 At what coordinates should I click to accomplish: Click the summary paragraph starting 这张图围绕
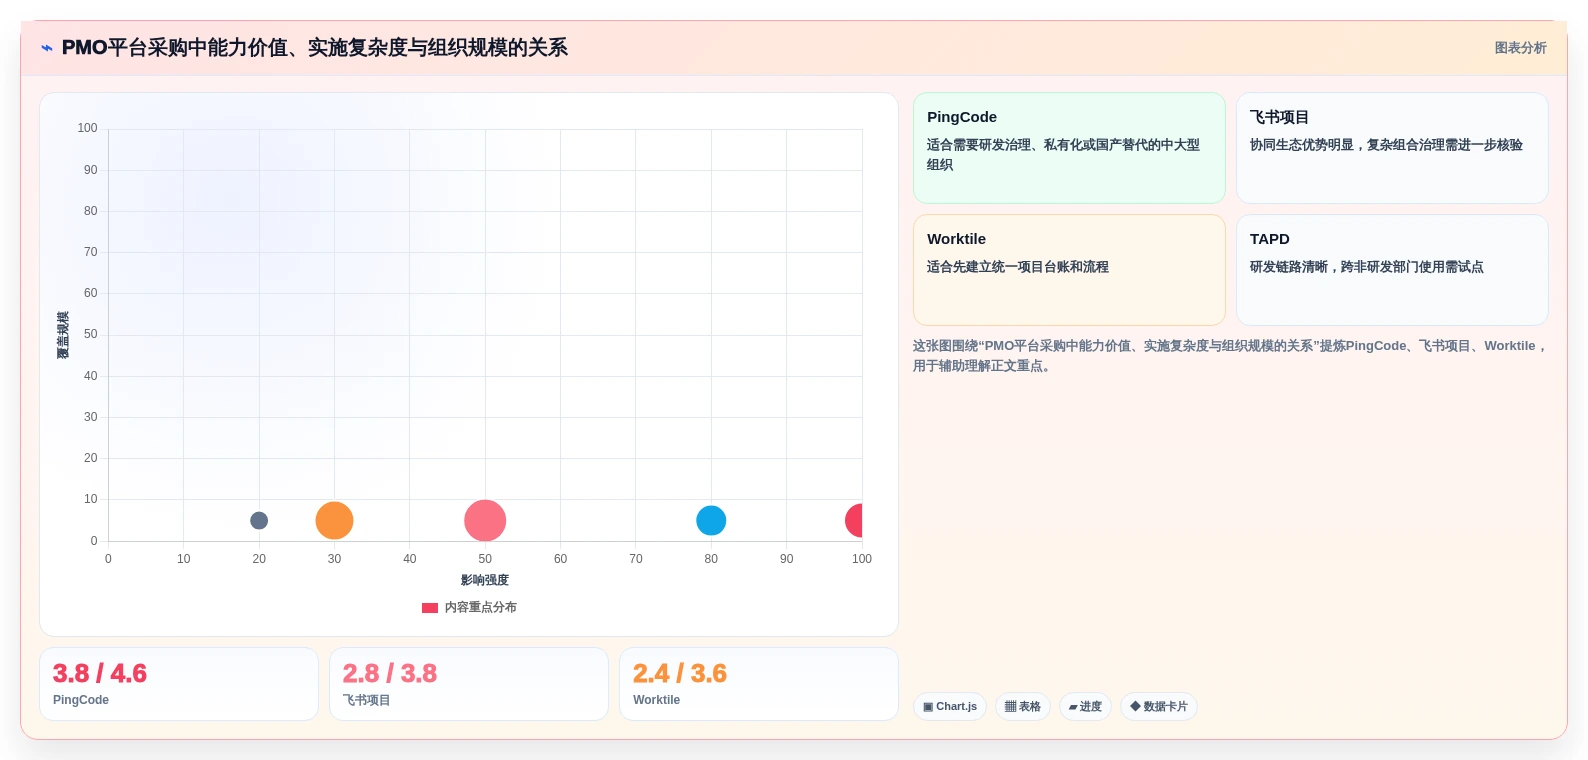pos(1230,355)
